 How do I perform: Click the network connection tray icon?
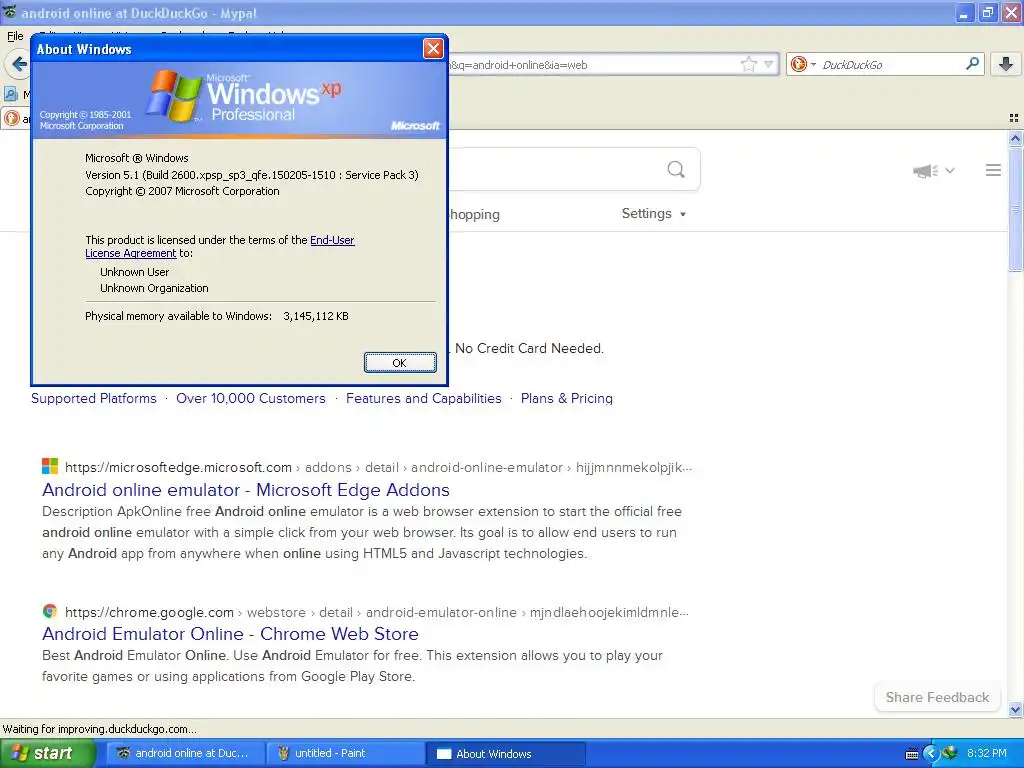[950, 753]
